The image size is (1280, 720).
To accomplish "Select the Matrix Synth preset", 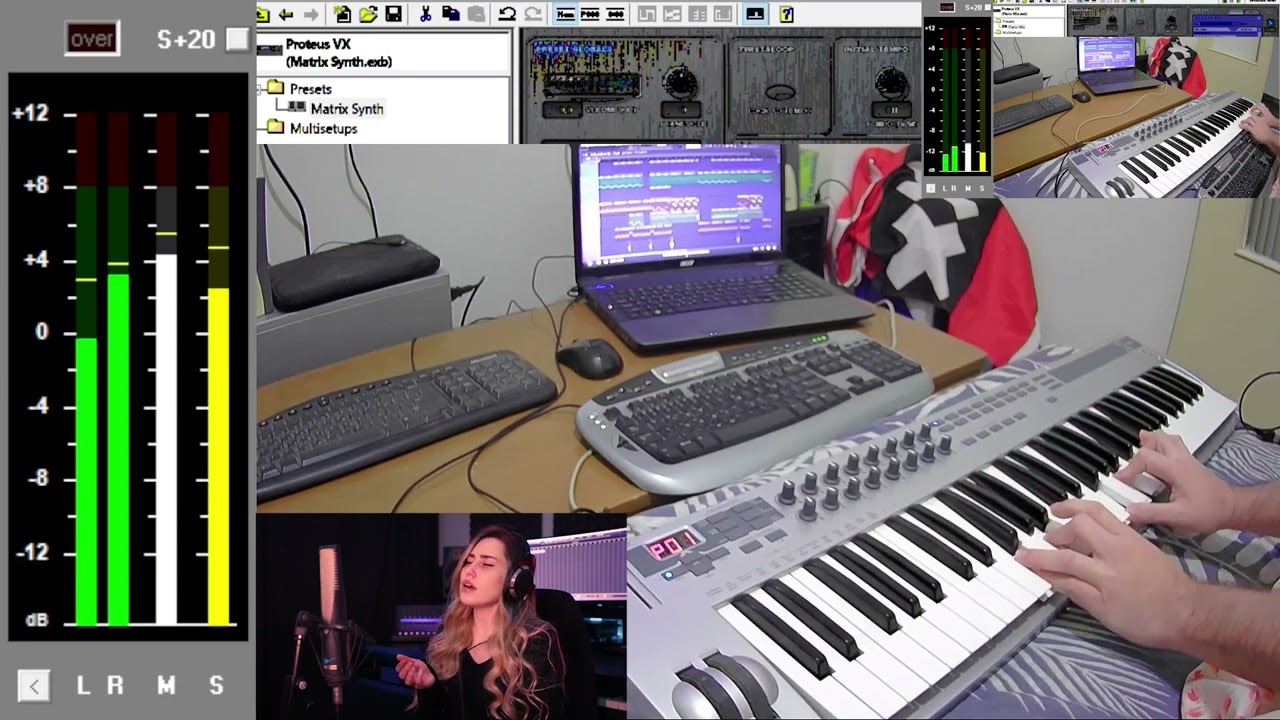I will coord(346,109).
